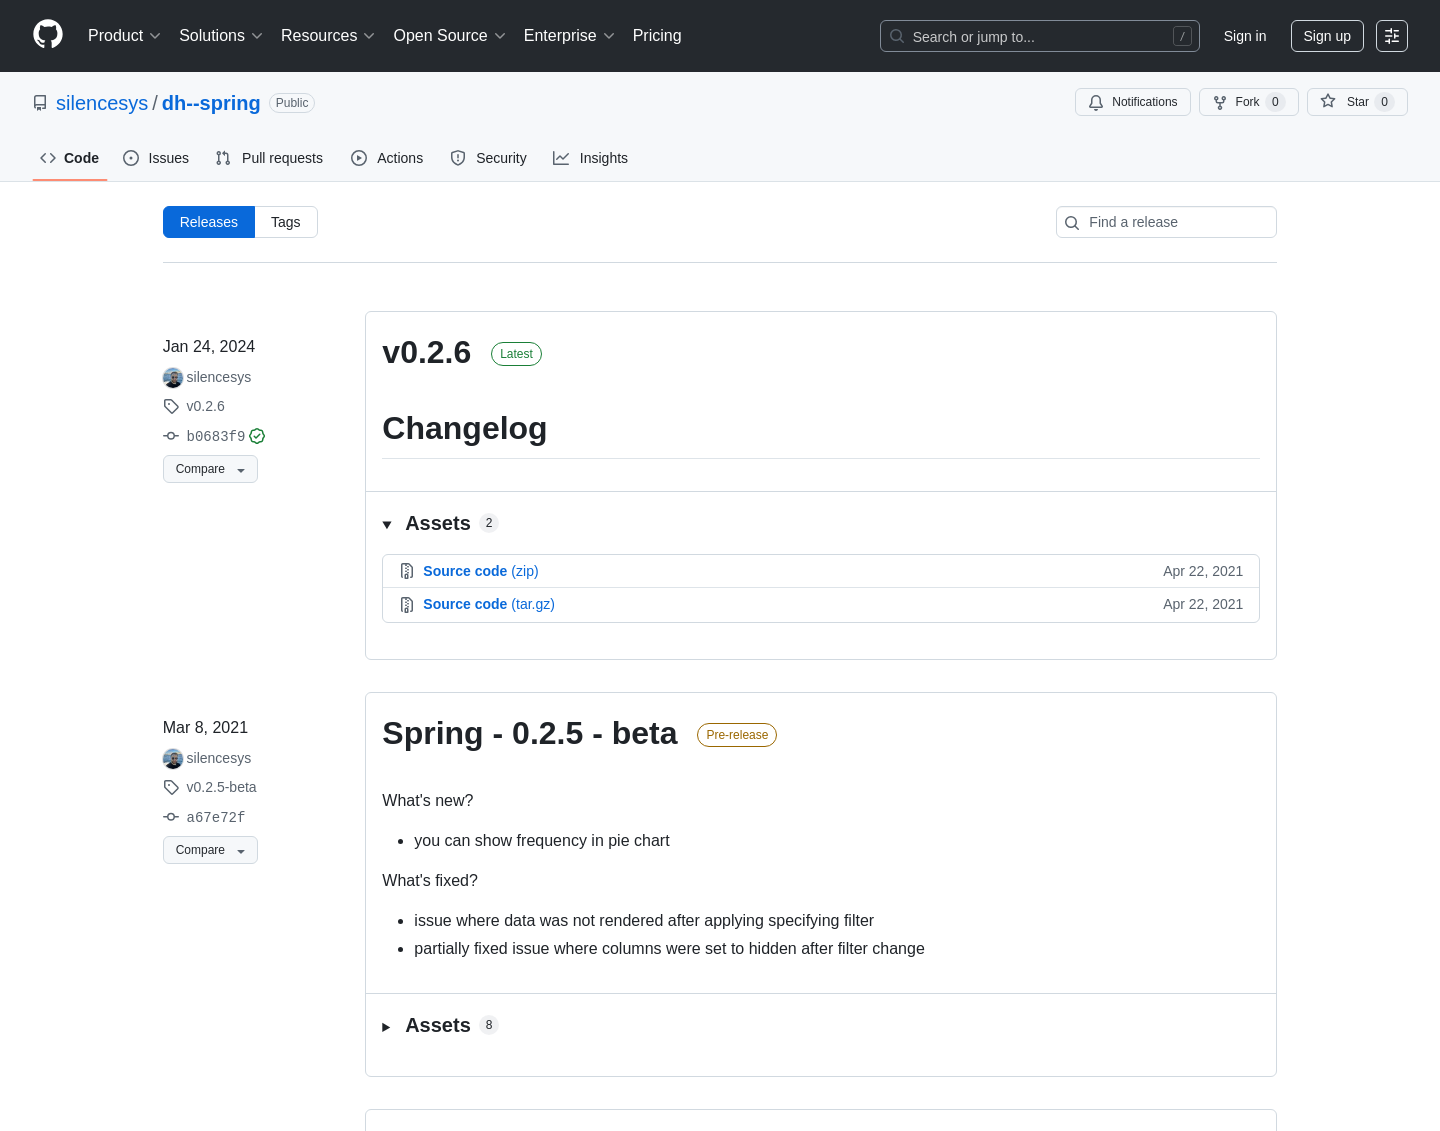Select the Releases toggle button

[x=209, y=222]
